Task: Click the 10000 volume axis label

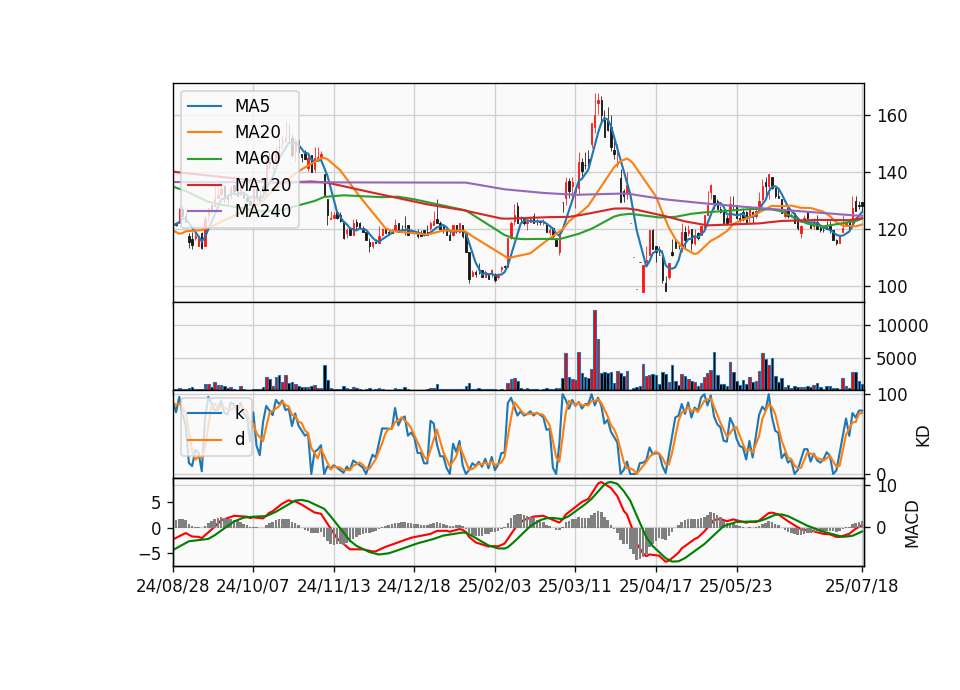Action: coord(902,326)
